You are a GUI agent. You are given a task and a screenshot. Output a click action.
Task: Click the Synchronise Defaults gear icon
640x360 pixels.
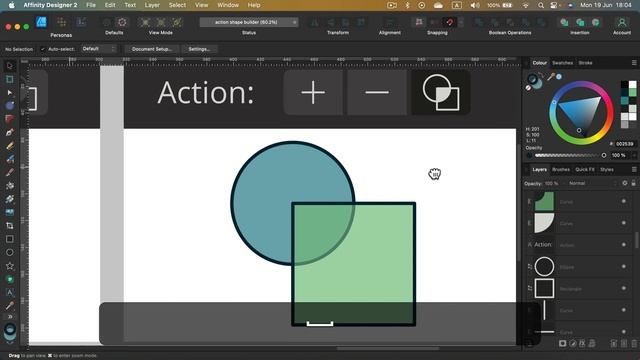coord(122,22)
